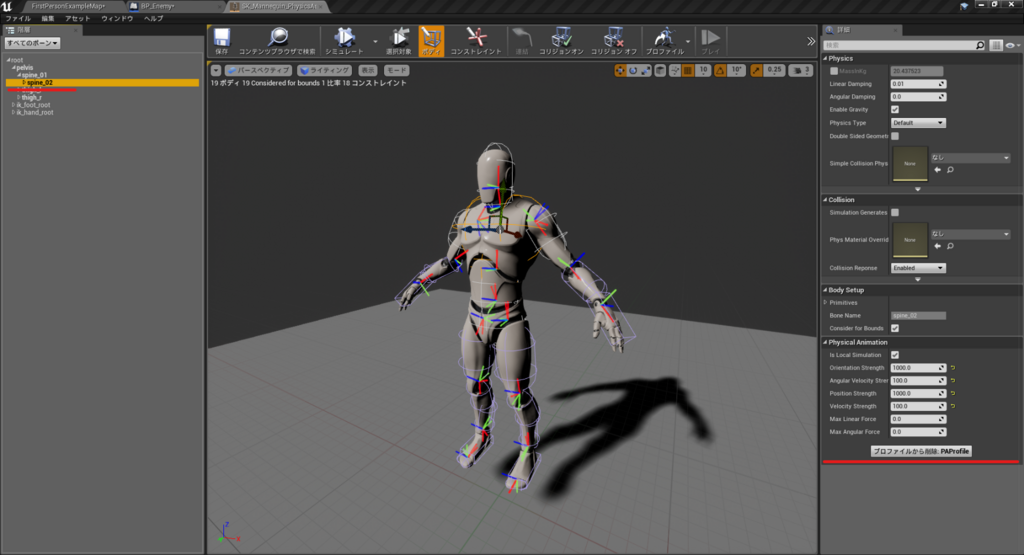Viewport: 1024px width, 555px height.
Task: Toggle the property matrix grid icon
Action: pos(995,45)
